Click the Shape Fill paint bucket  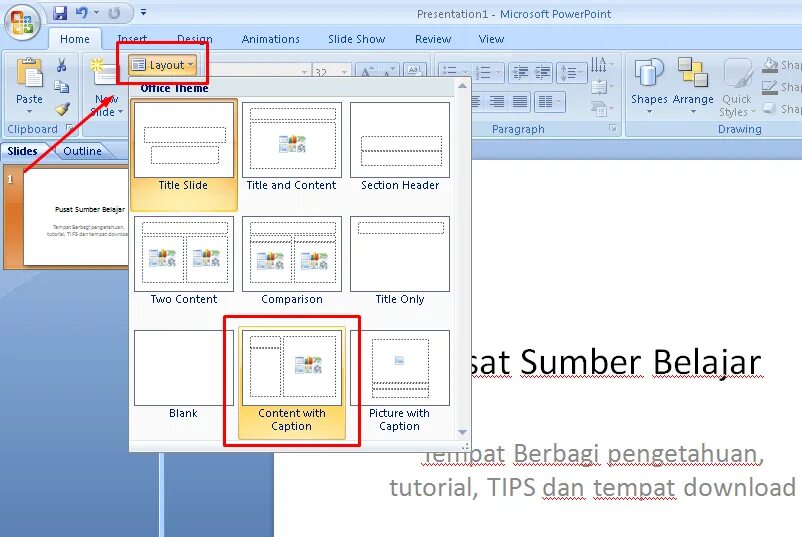tap(770, 65)
